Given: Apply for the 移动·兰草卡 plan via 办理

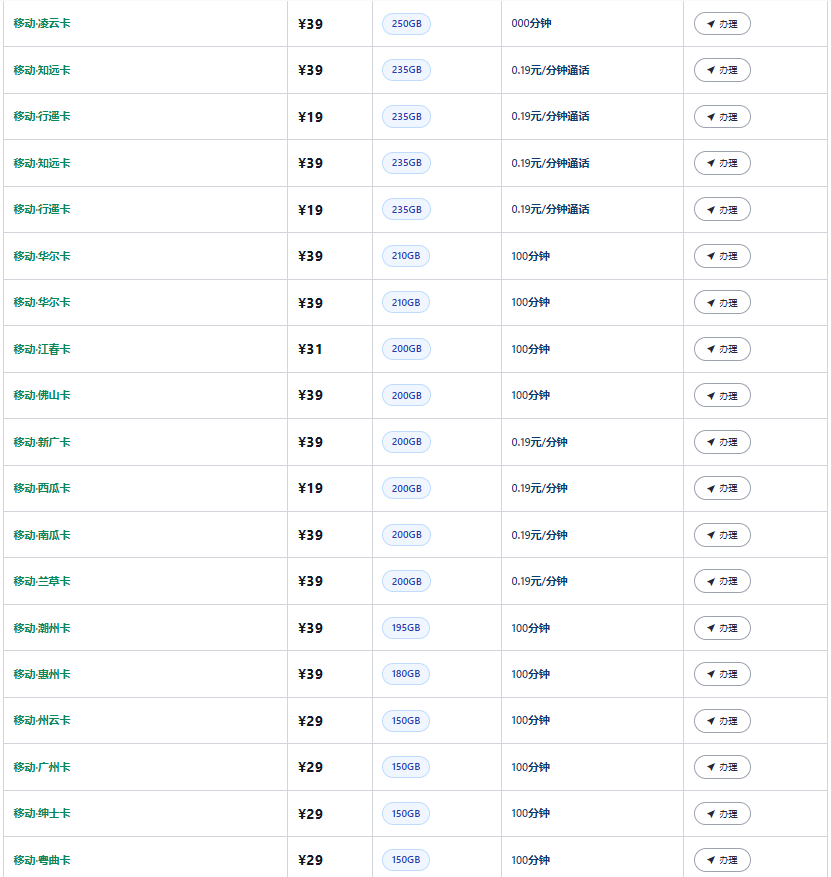Looking at the screenshot, I should pyautogui.click(x=722, y=581).
